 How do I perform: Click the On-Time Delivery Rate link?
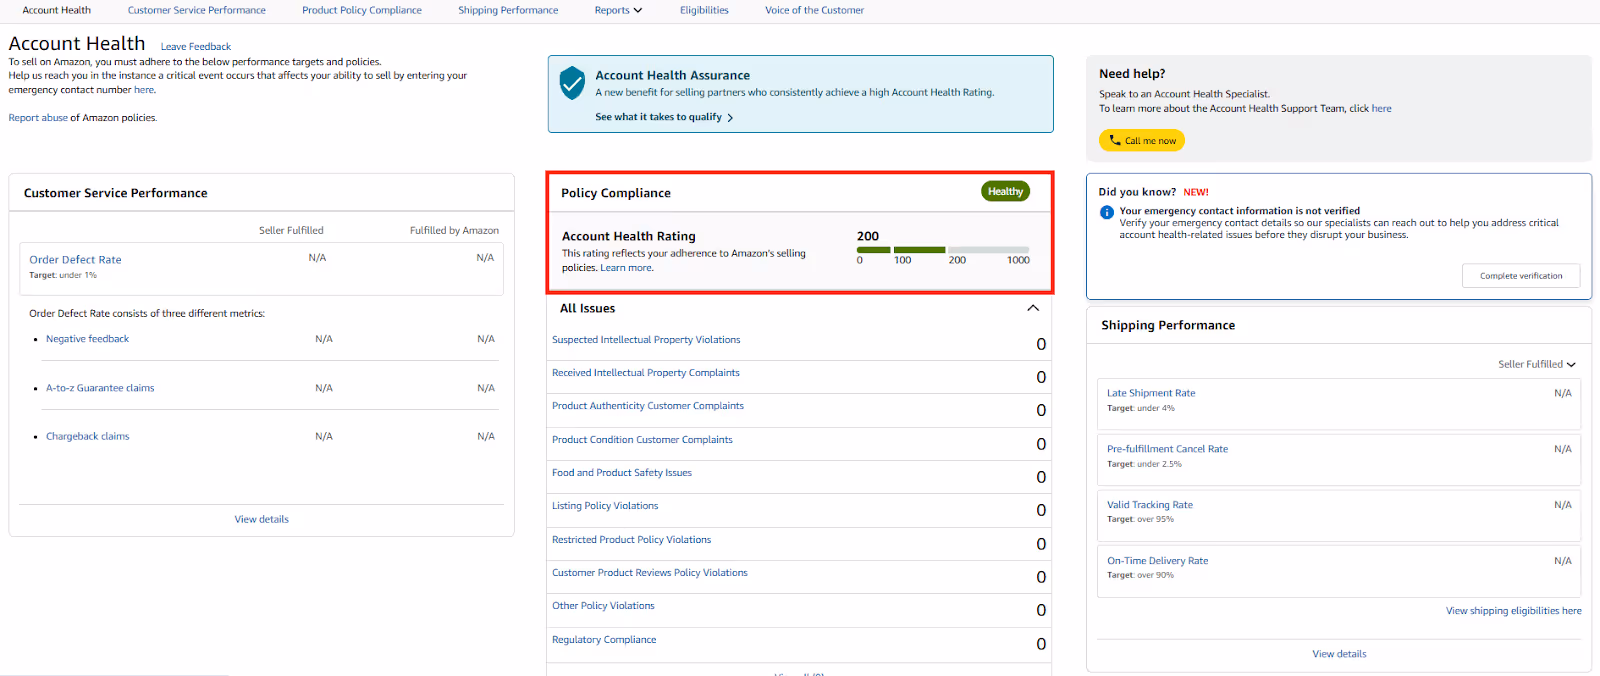[1157, 561]
